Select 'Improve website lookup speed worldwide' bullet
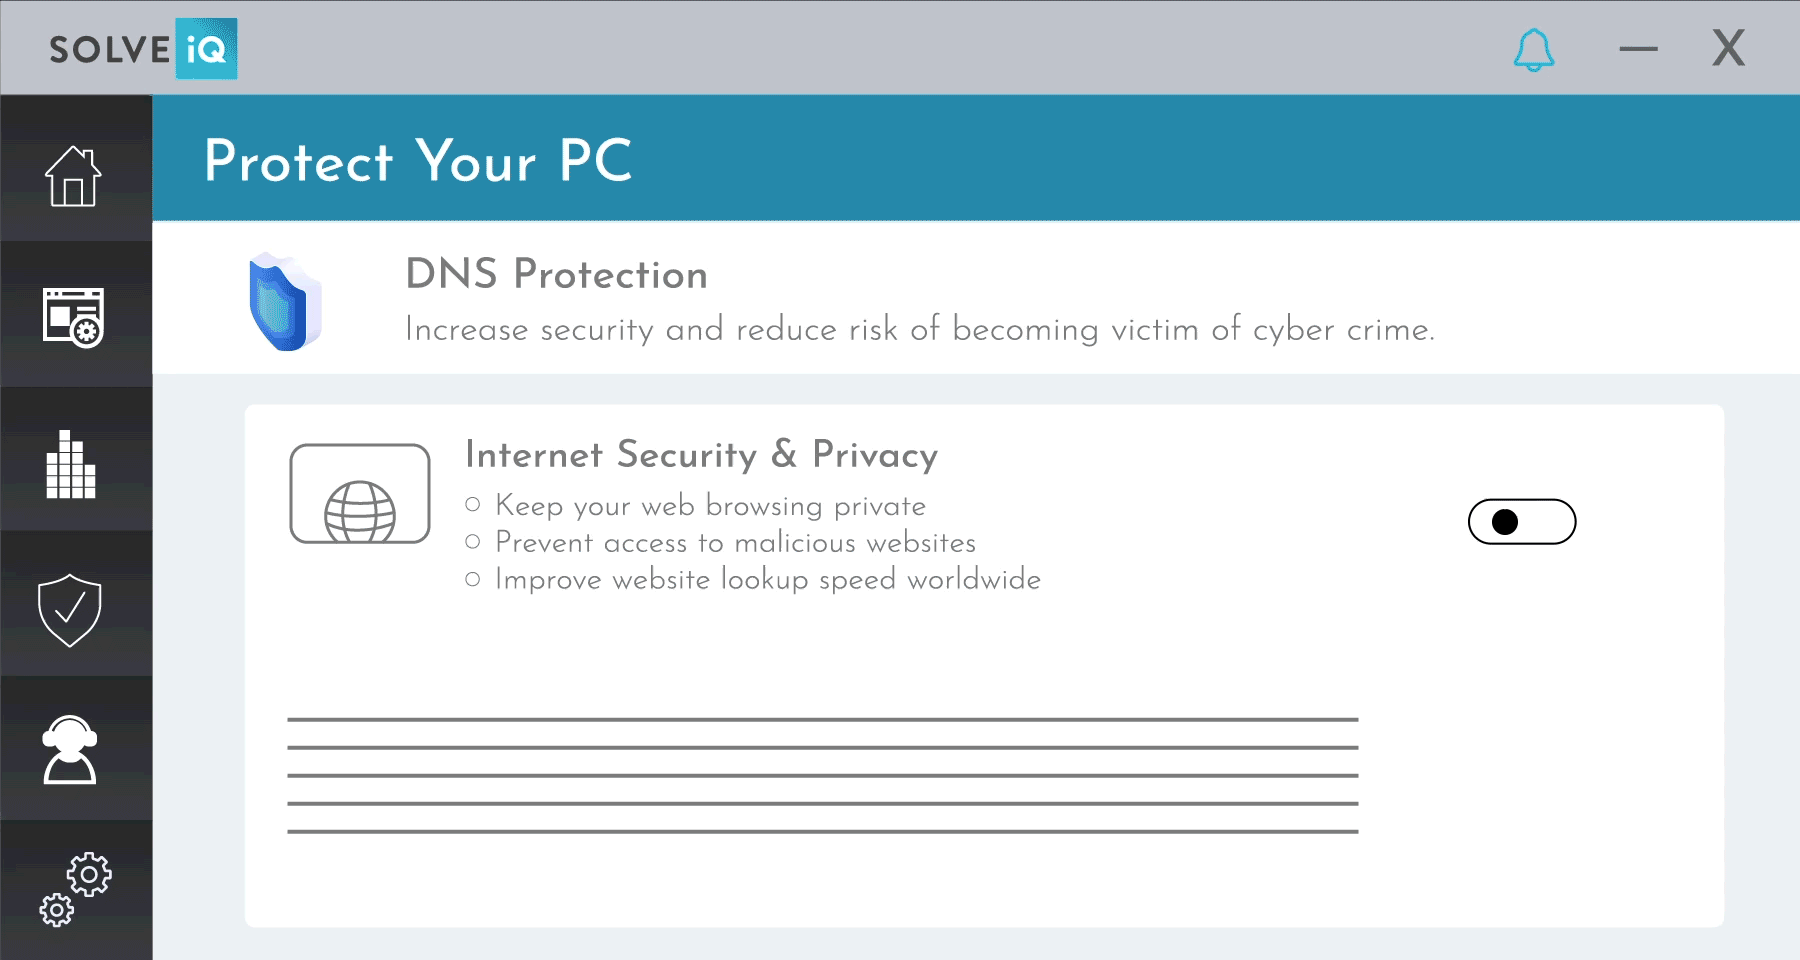This screenshot has height=960, width=1800. [x=768, y=580]
